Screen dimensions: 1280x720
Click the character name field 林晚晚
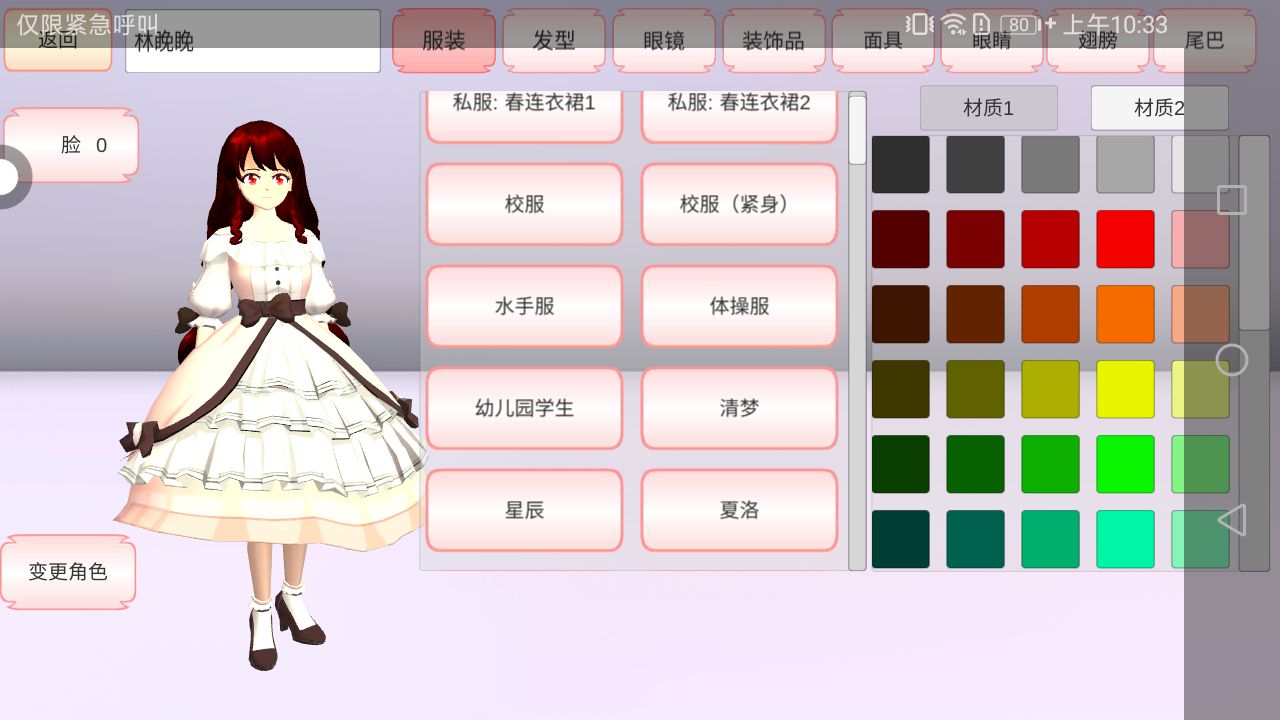[x=252, y=41]
